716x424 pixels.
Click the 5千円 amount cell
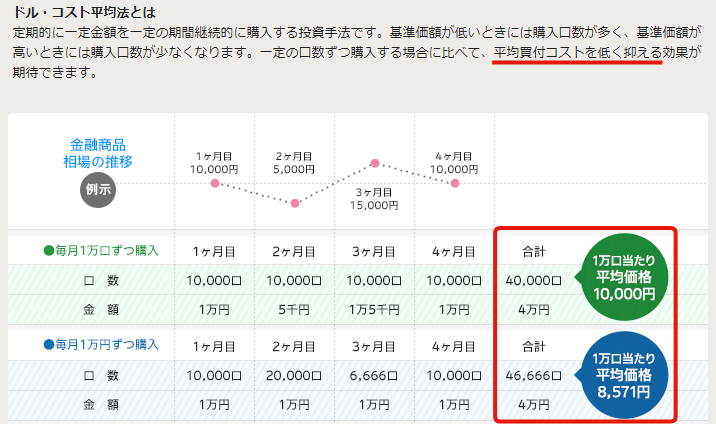[294, 310]
